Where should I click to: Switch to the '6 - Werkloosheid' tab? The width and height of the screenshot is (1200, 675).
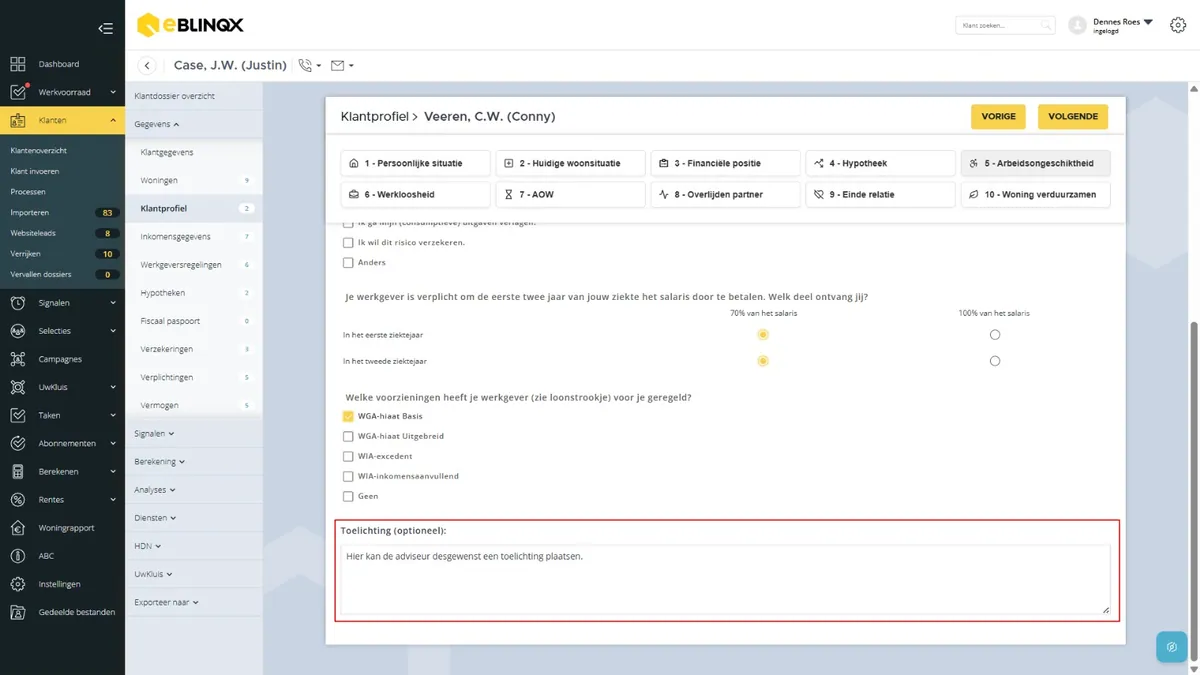(x=415, y=194)
